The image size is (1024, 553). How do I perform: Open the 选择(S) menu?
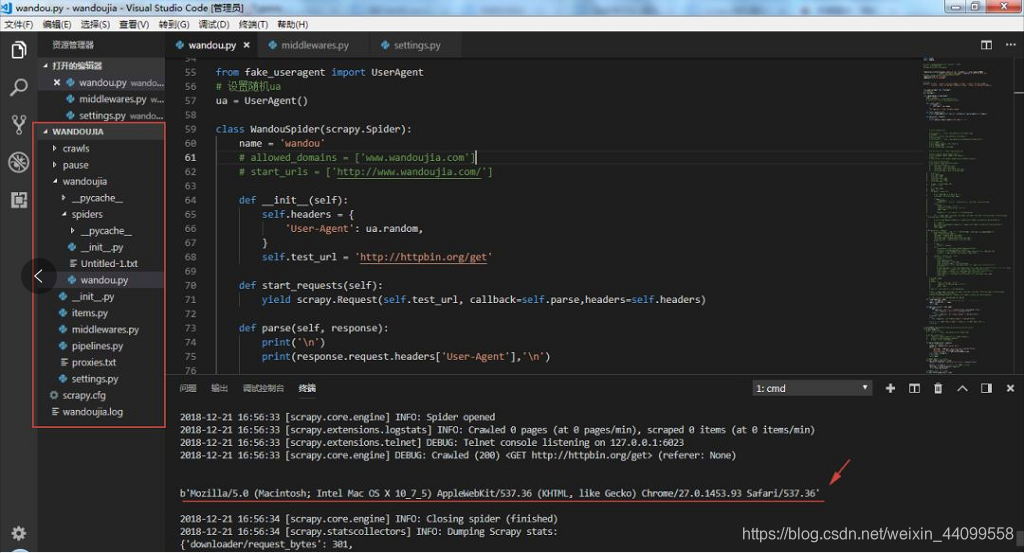pos(95,24)
